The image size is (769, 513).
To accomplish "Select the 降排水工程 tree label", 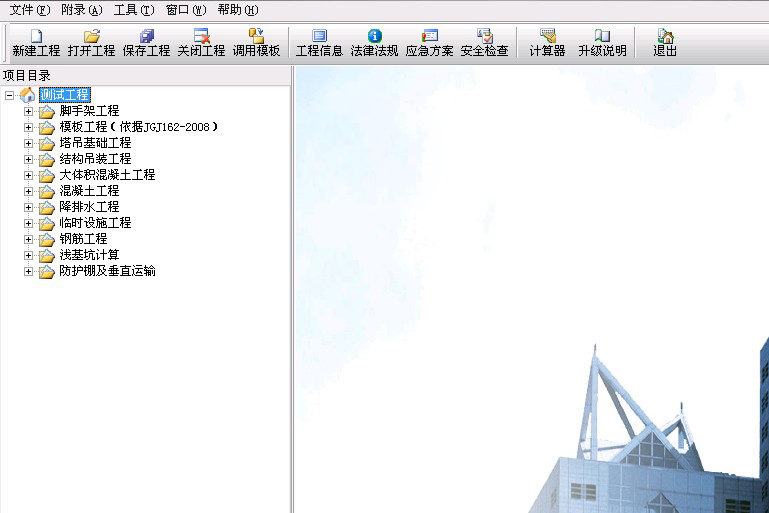I will click(x=89, y=207).
